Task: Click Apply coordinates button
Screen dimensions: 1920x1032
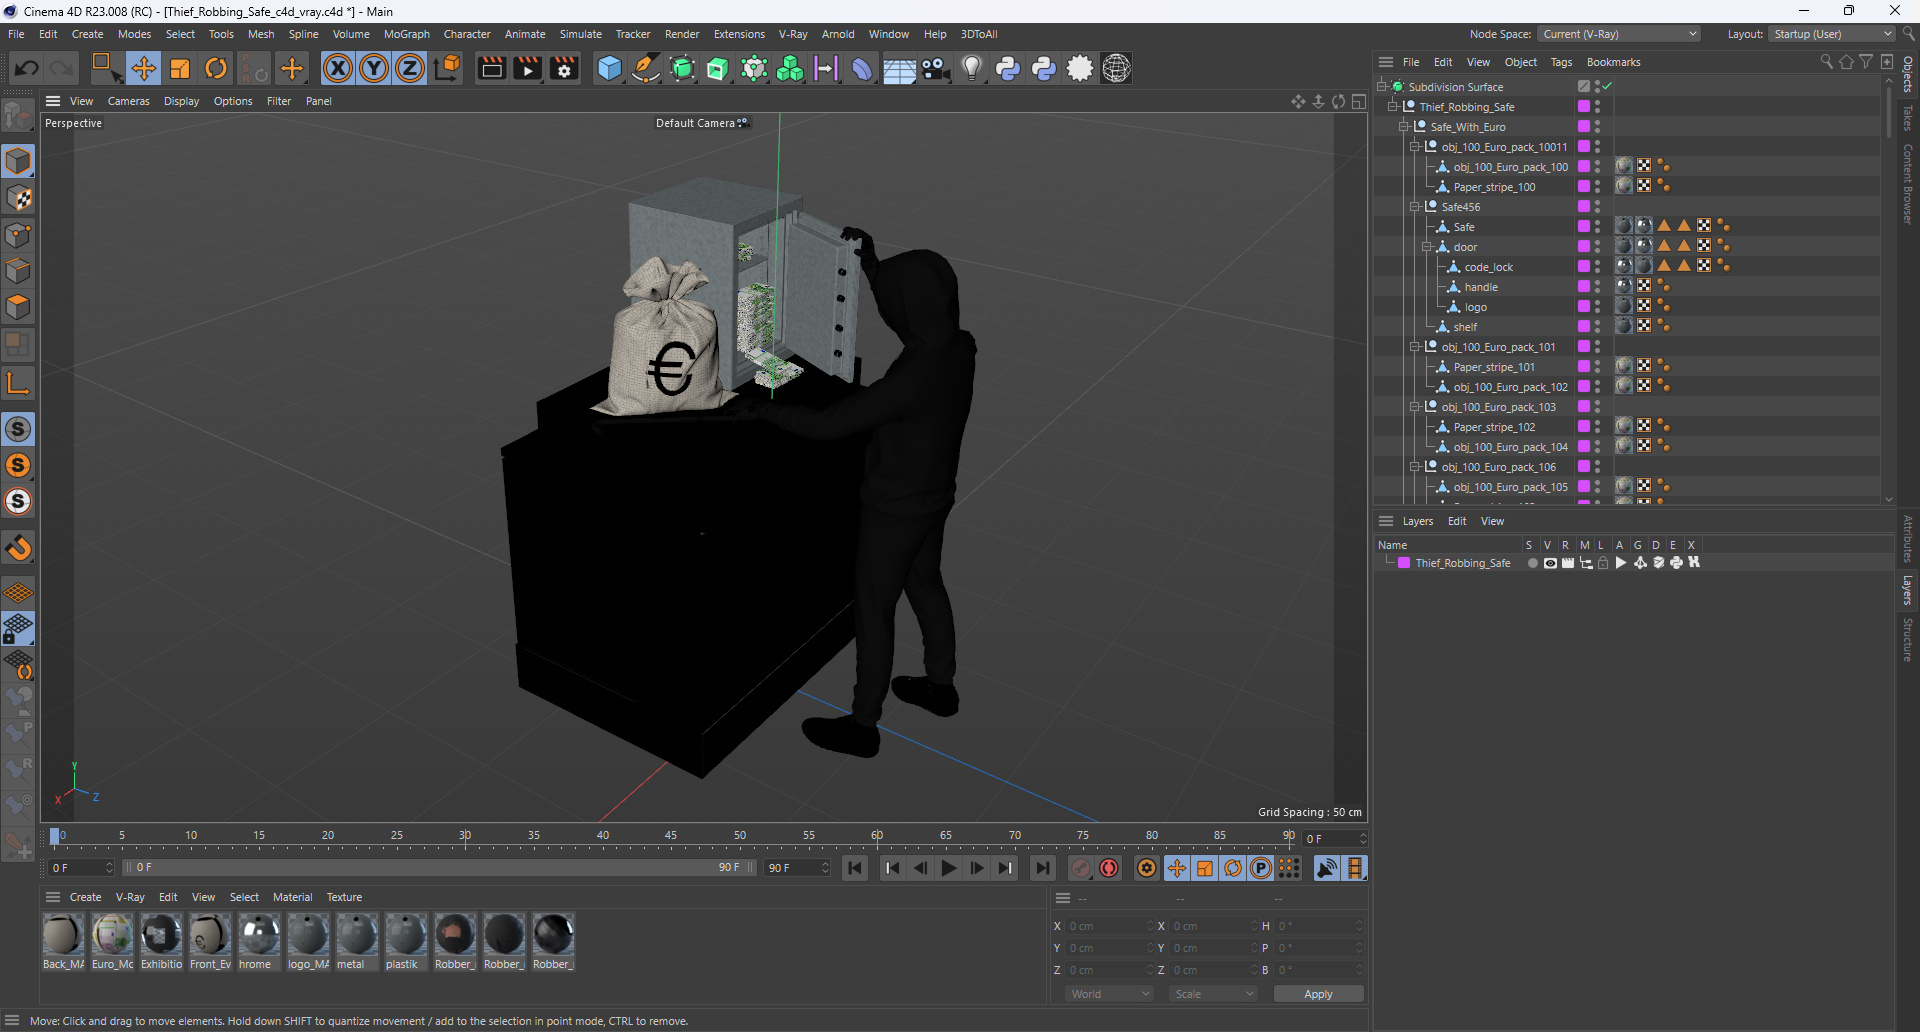Action: (x=1318, y=994)
